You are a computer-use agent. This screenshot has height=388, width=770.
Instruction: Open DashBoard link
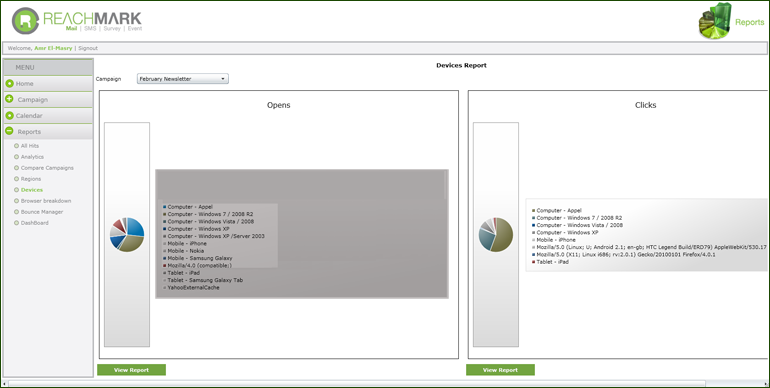tap(34, 223)
